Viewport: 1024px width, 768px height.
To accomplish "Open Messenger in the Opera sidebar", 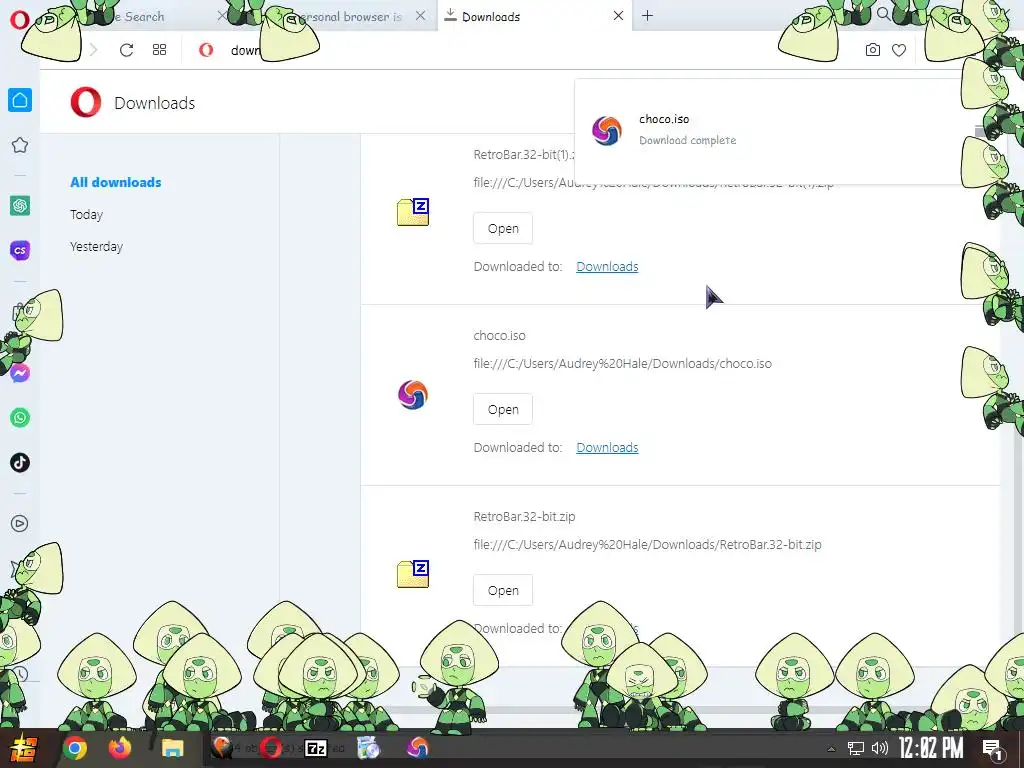I will tap(20, 373).
